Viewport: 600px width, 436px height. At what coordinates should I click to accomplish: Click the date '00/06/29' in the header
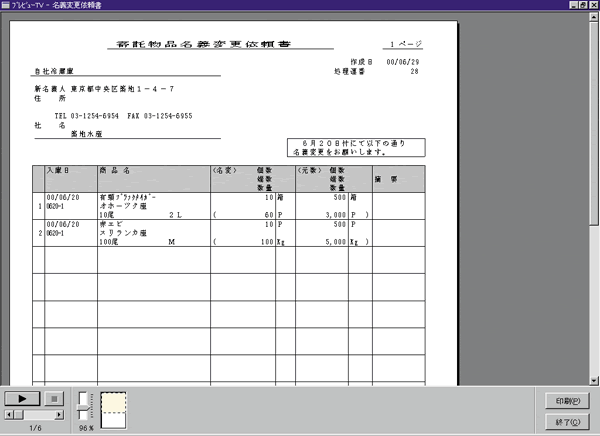pos(403,62)
